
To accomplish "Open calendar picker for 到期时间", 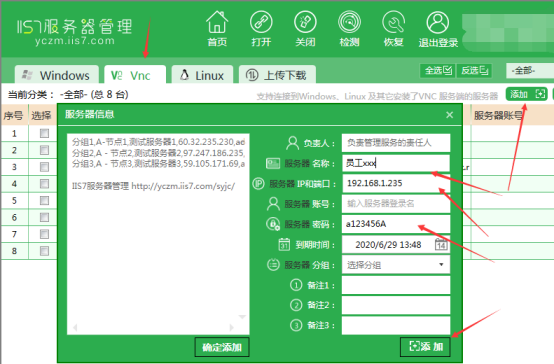I will [x=441, y=245].
